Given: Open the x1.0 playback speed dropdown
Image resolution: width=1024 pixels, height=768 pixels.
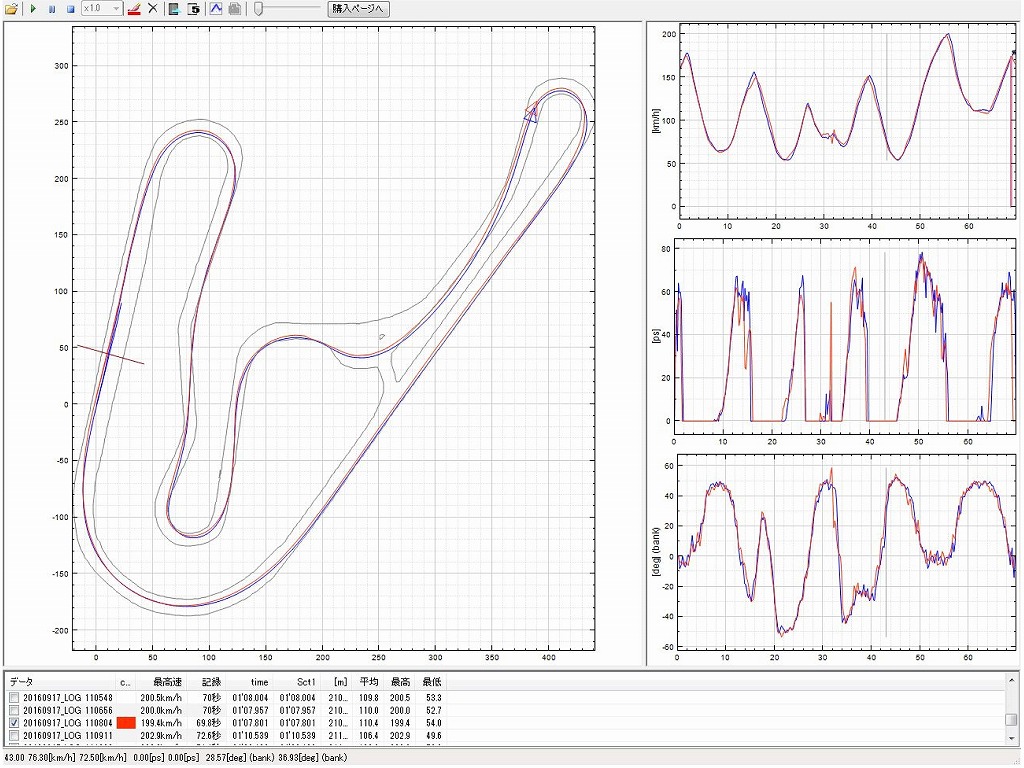Looking at the screenshot, I should [116, 9].
